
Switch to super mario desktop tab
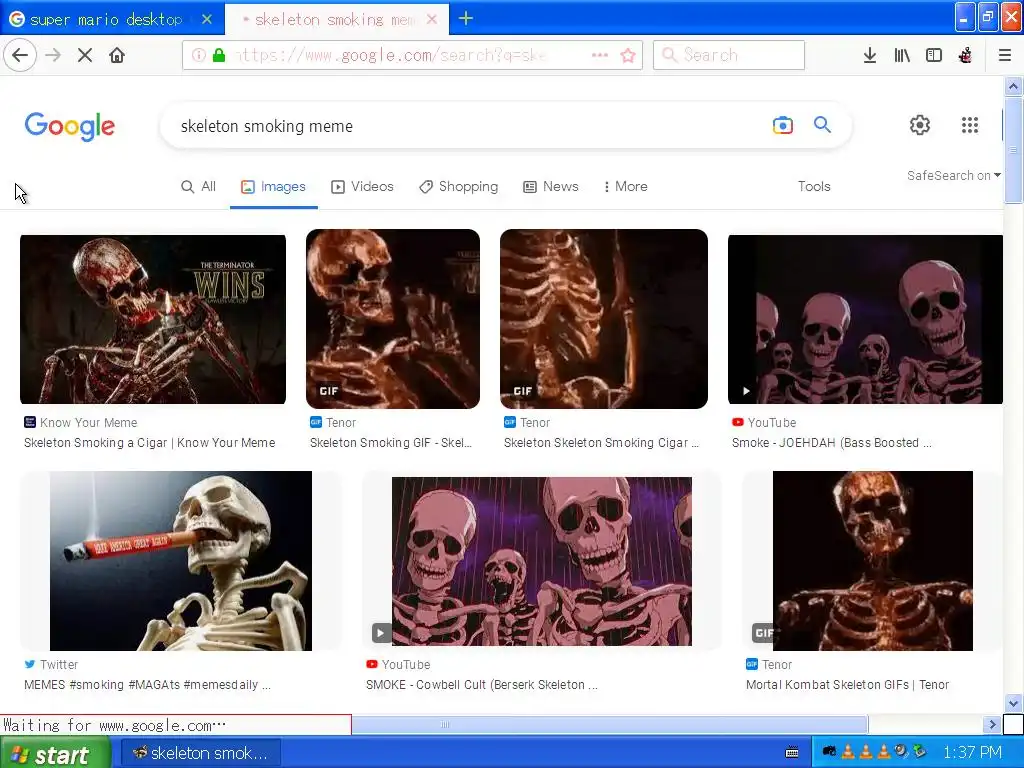pyautogui.click(x=104, y=20)
